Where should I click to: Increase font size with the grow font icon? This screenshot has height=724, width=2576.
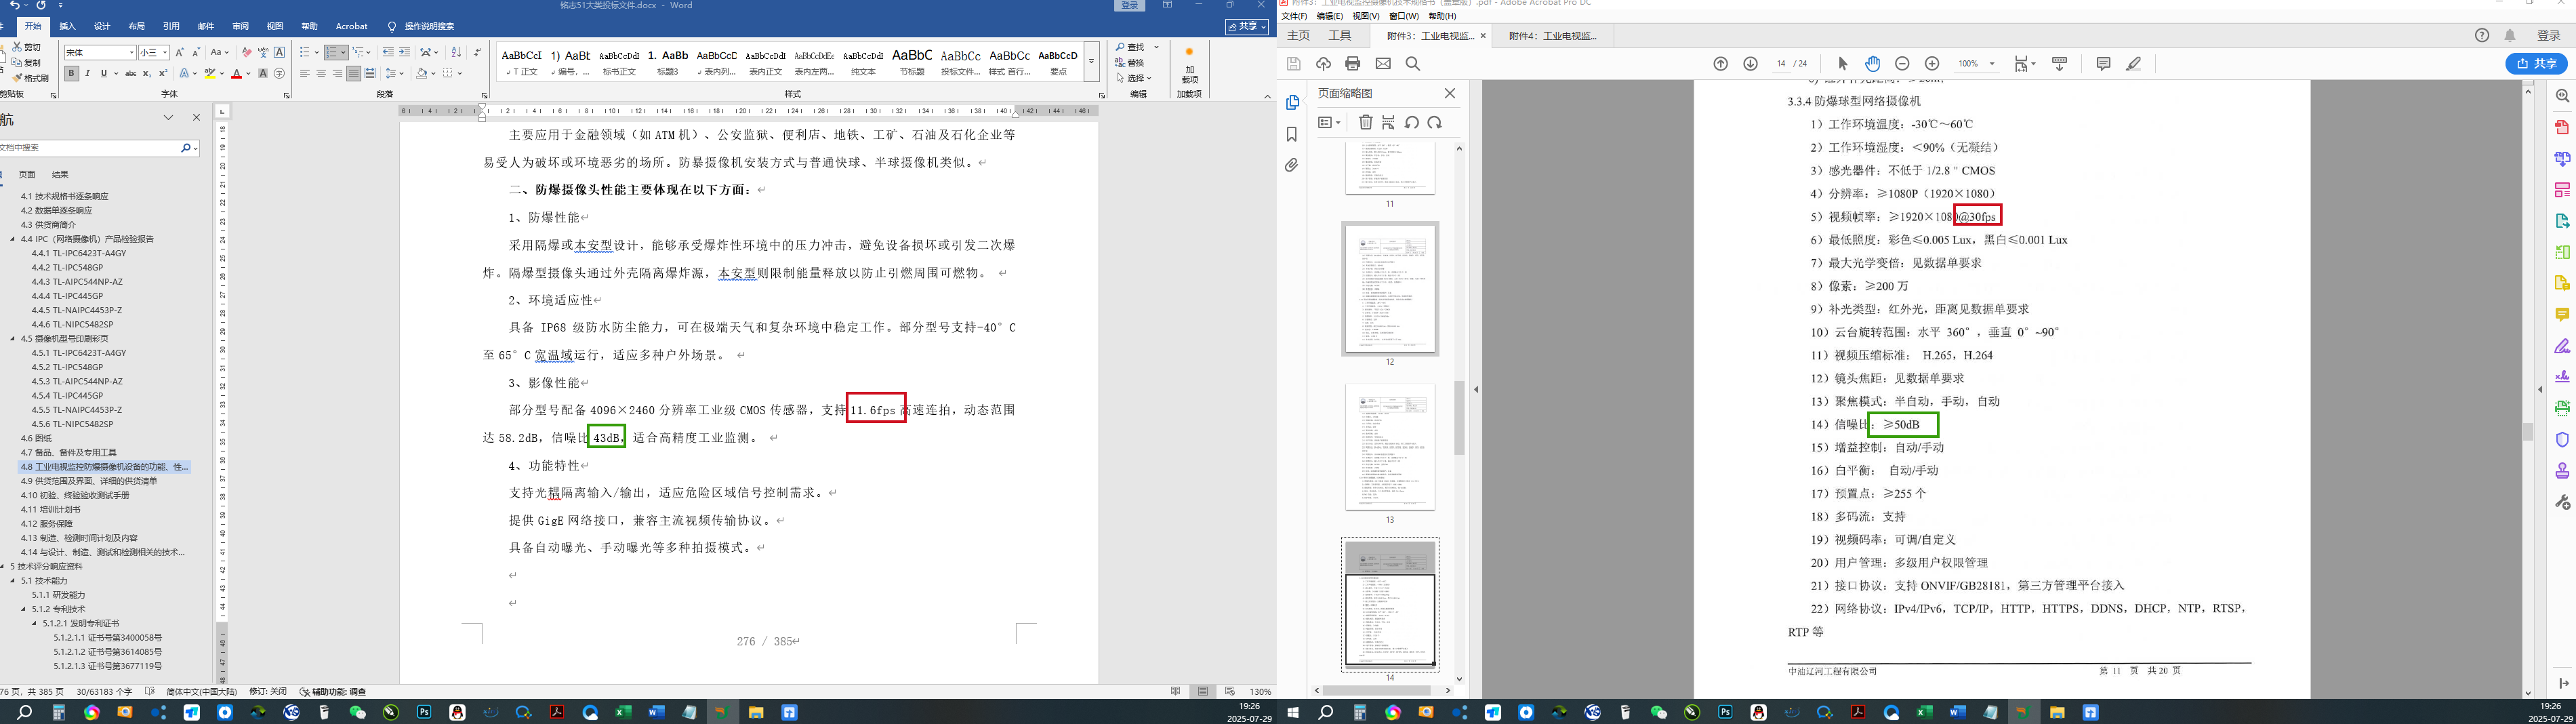click(x=180, y=52)
